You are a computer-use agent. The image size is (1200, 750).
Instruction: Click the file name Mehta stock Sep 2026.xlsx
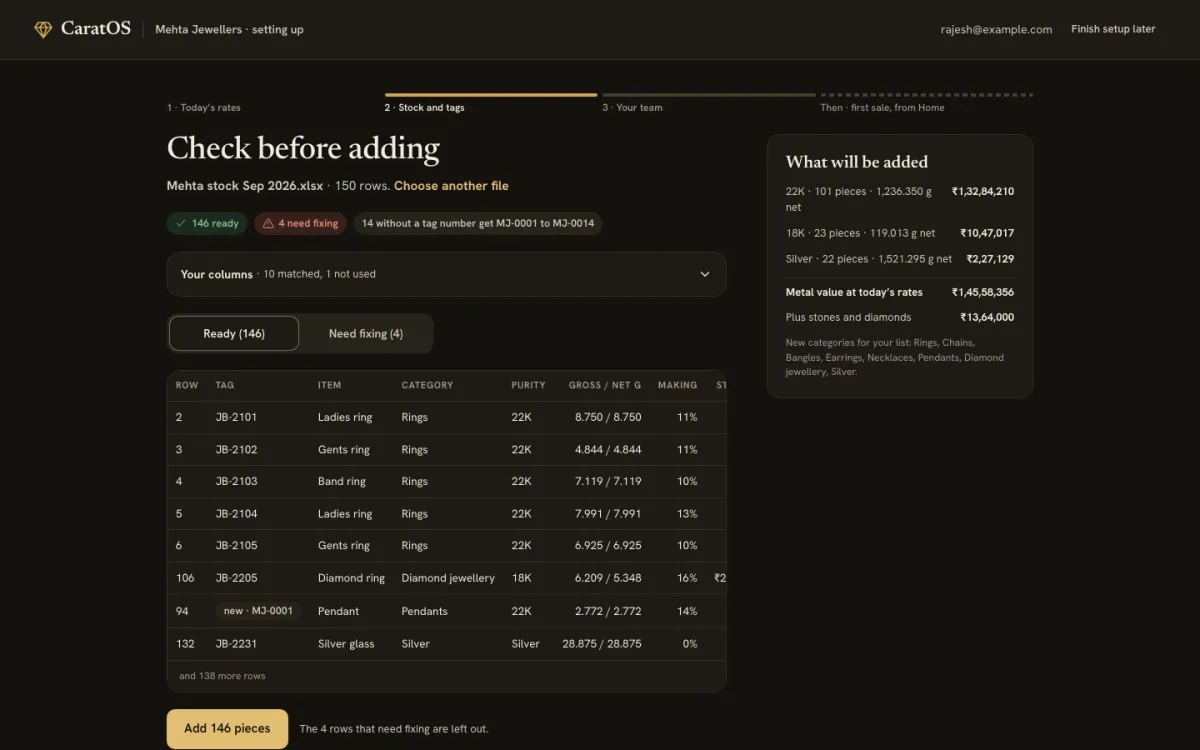coord(245,186)
